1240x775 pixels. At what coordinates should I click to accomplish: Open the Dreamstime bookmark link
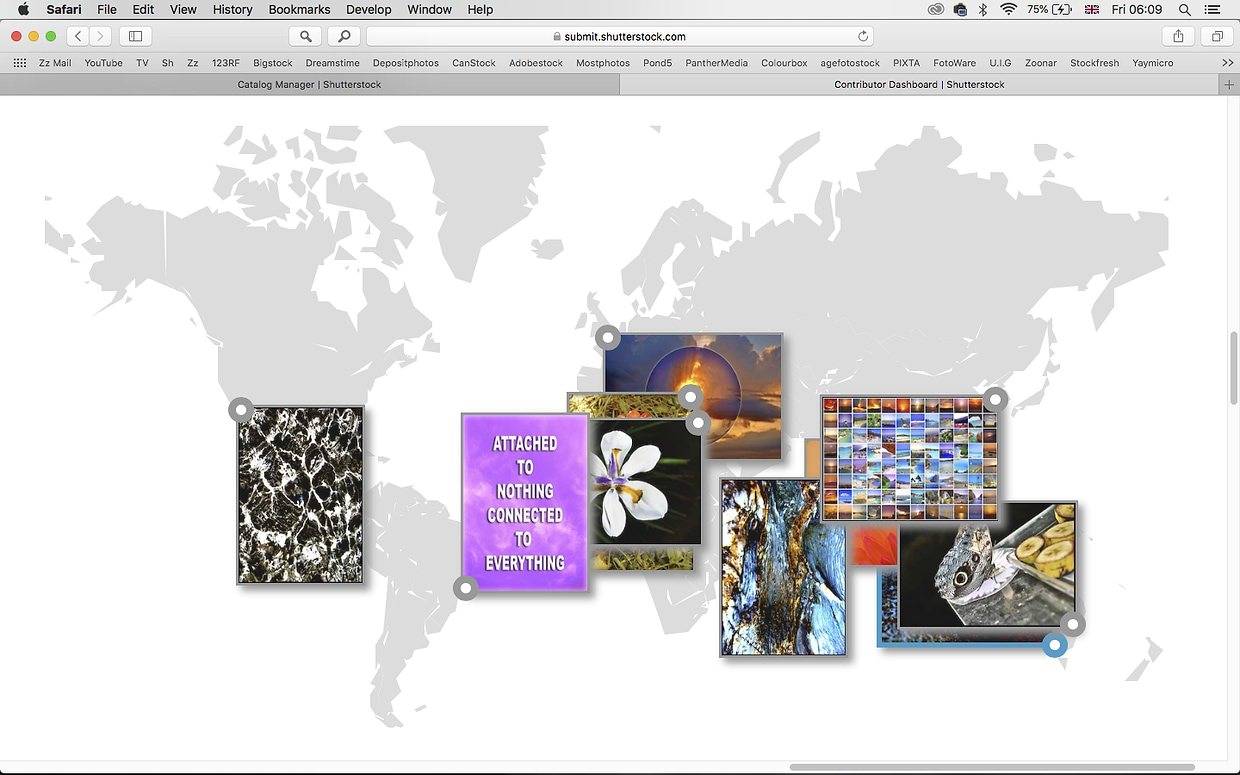coord(332,63)
